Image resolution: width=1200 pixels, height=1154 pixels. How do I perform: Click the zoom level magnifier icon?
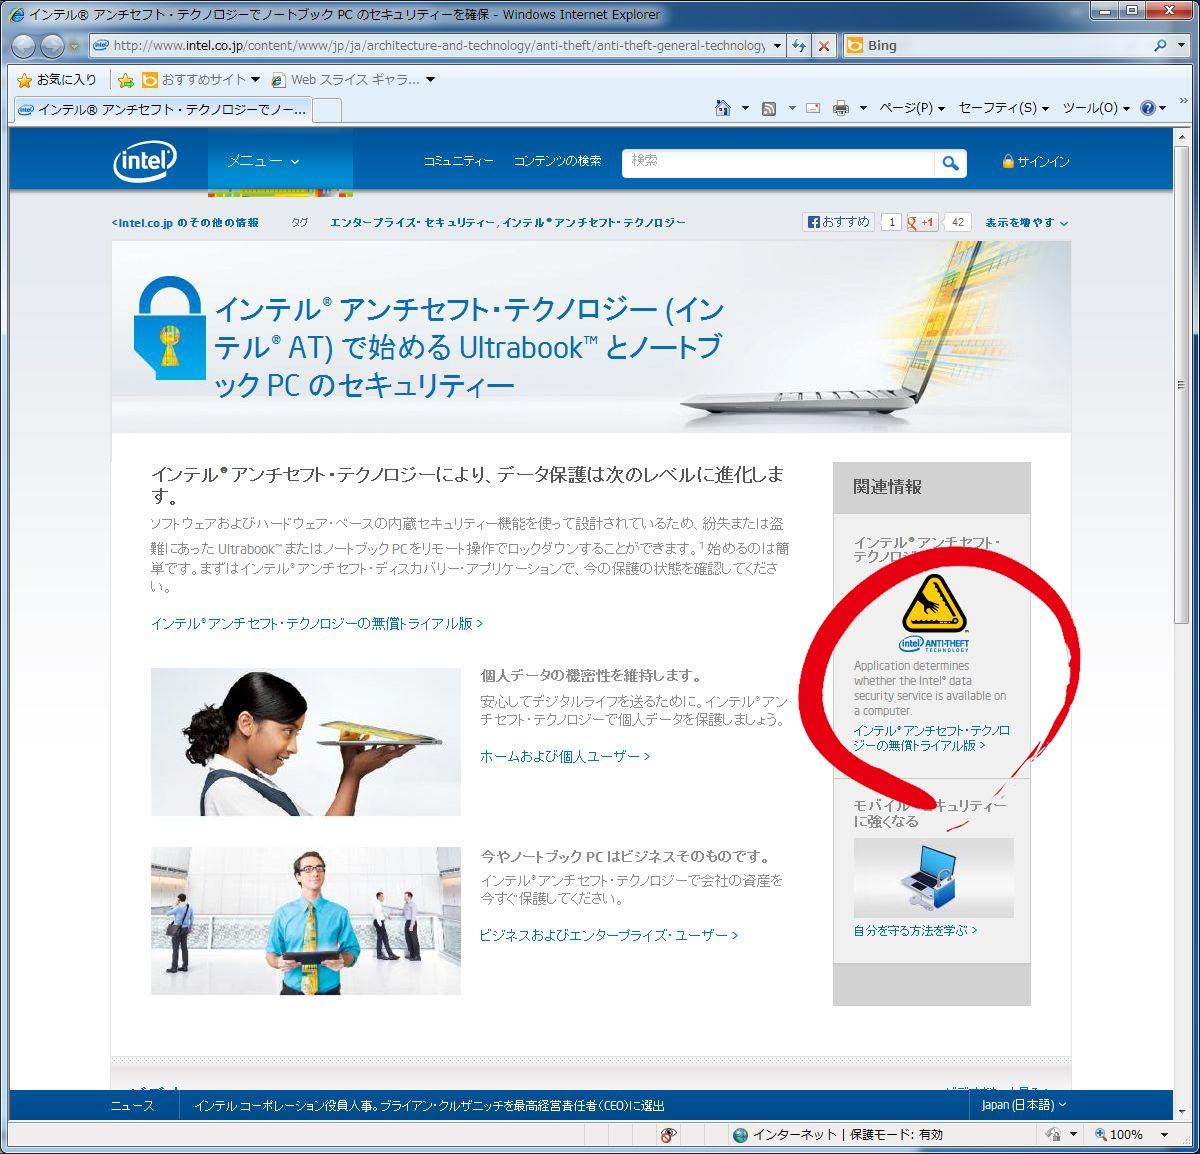[1101, 1134]
